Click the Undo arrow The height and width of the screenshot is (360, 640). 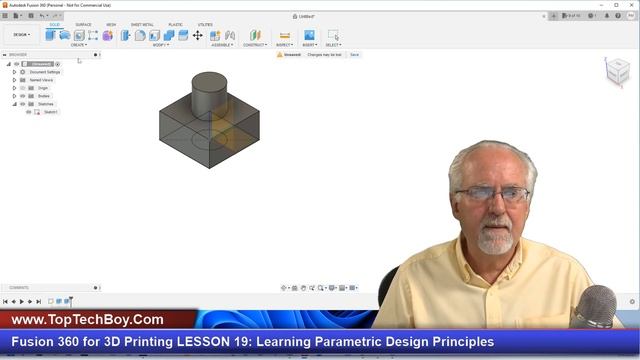click(42, 16)
